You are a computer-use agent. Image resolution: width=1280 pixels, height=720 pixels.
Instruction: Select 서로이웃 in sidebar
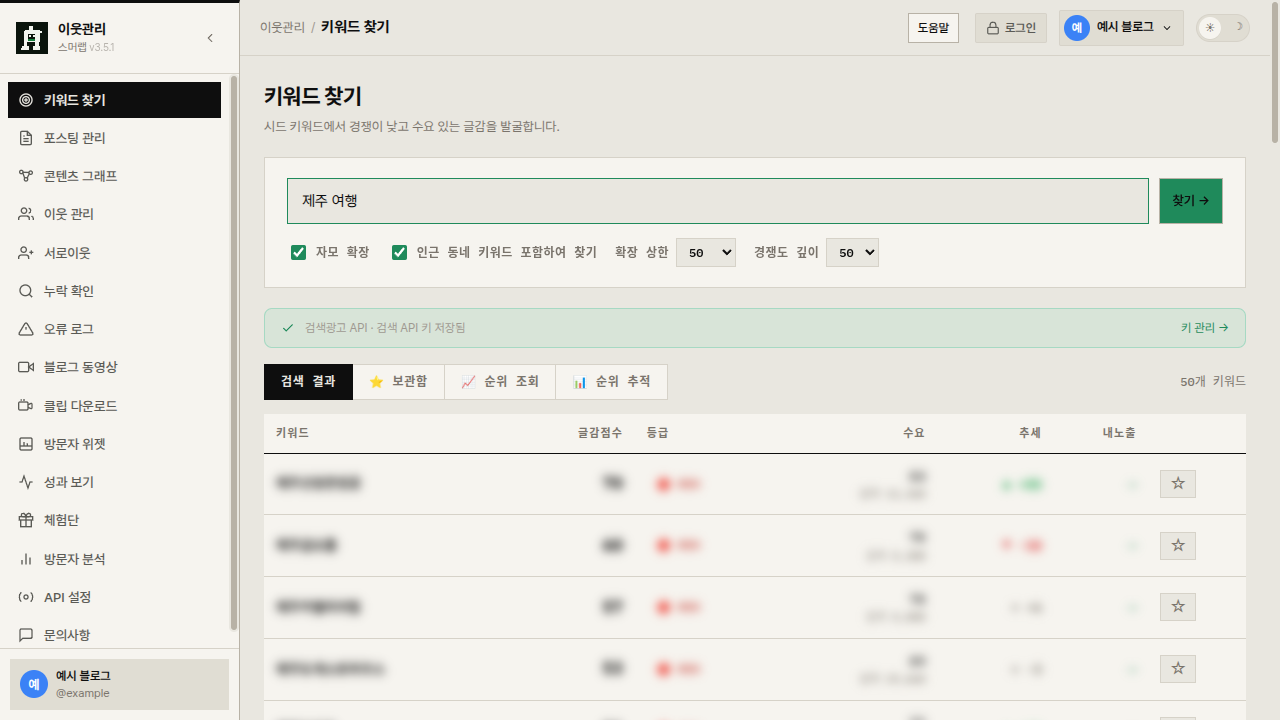(114, 253)
